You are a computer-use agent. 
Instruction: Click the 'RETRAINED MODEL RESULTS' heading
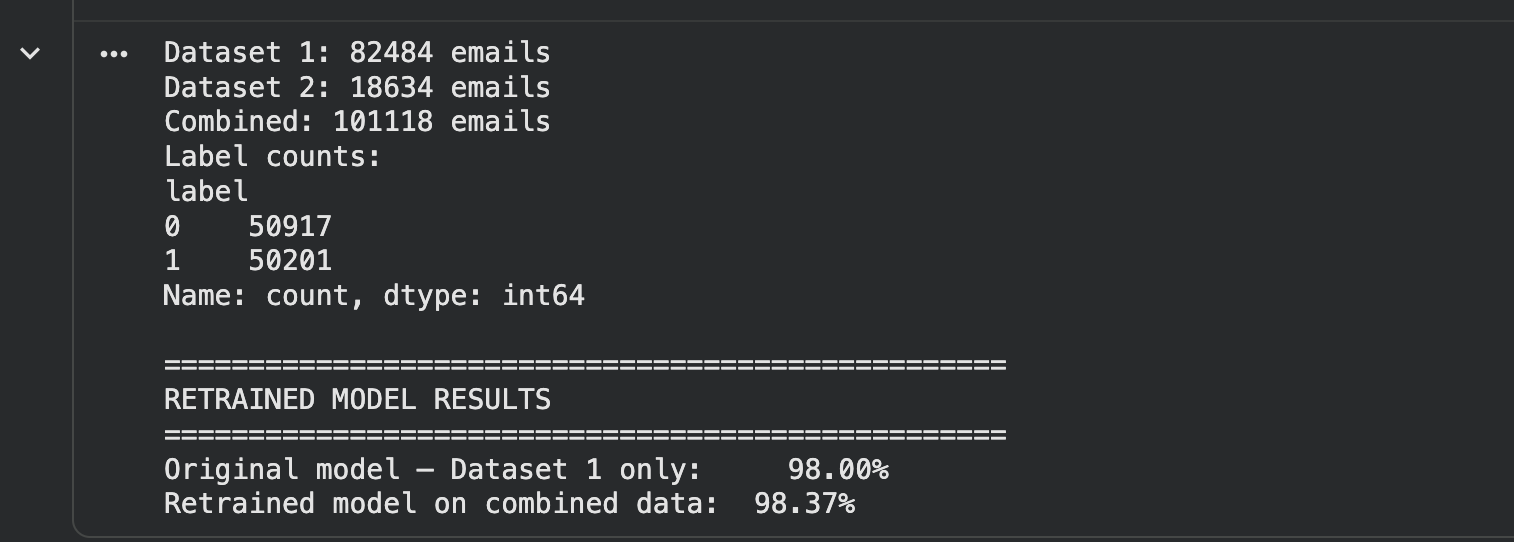click(x=357, y=400)
